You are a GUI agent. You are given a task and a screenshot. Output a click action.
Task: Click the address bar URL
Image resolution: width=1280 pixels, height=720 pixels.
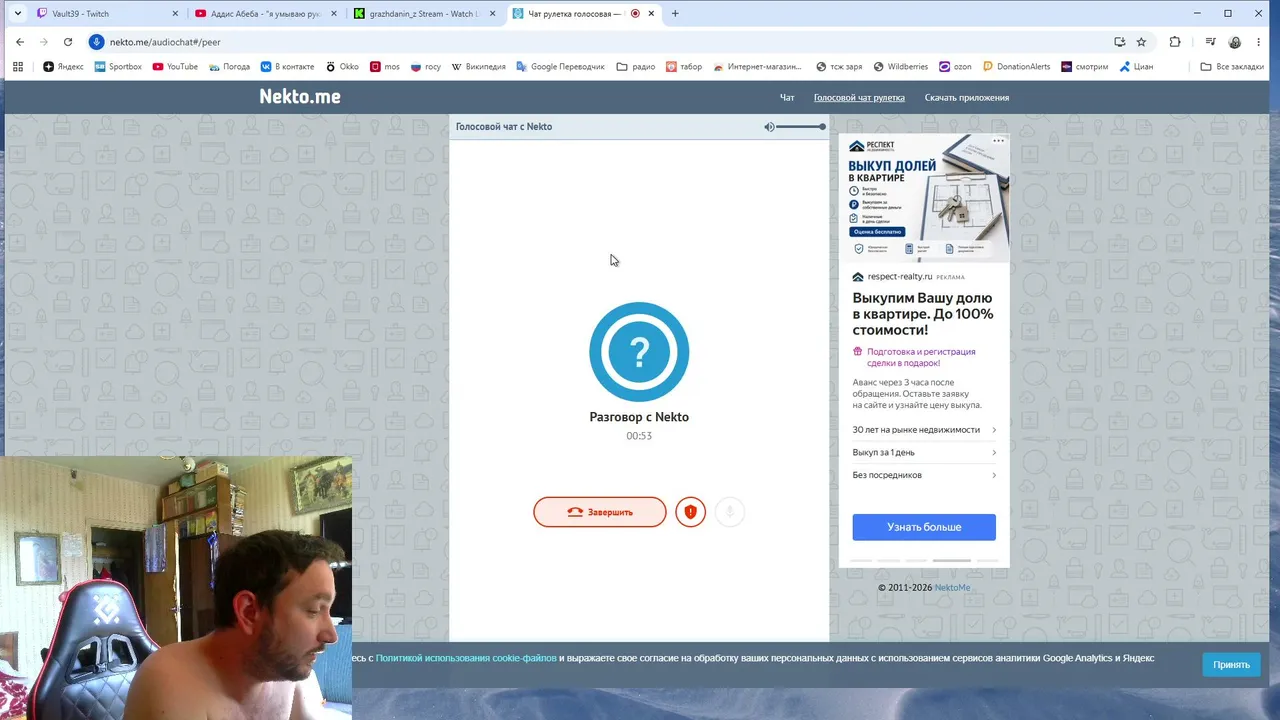[x=165, y=42]
